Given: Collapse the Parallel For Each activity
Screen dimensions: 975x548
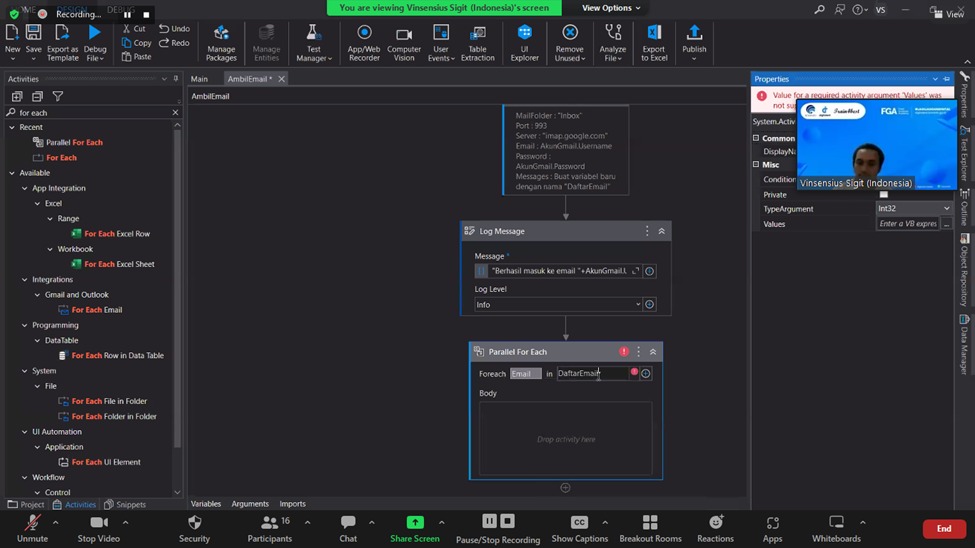Looking at the screenshot, I should click(653, 351).
